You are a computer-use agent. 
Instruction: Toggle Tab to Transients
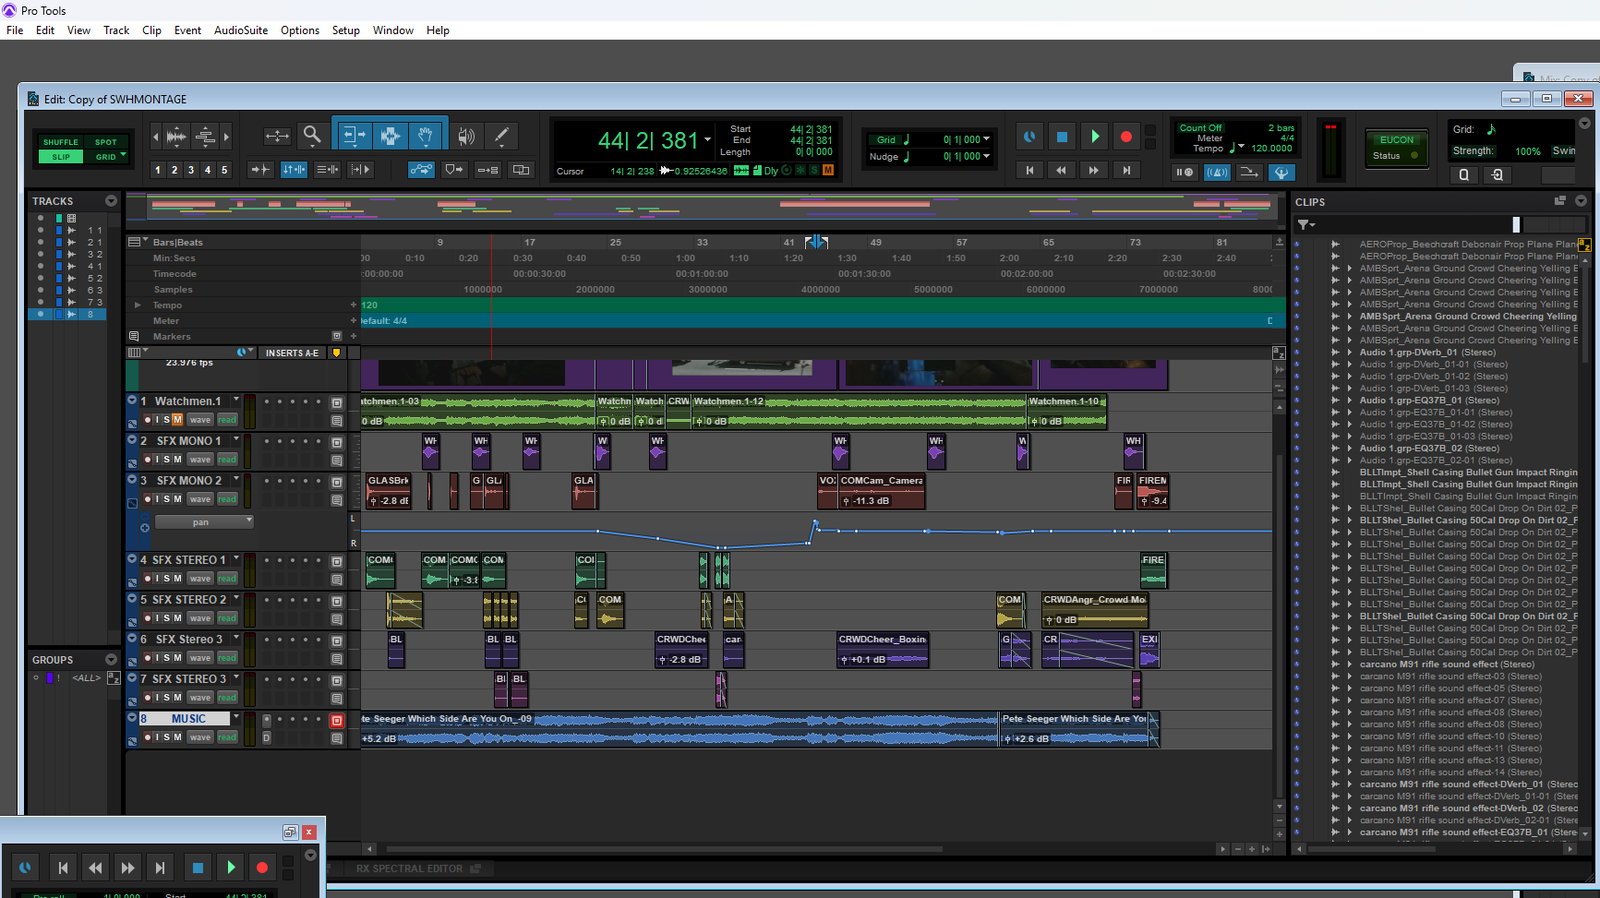point(260,170)
